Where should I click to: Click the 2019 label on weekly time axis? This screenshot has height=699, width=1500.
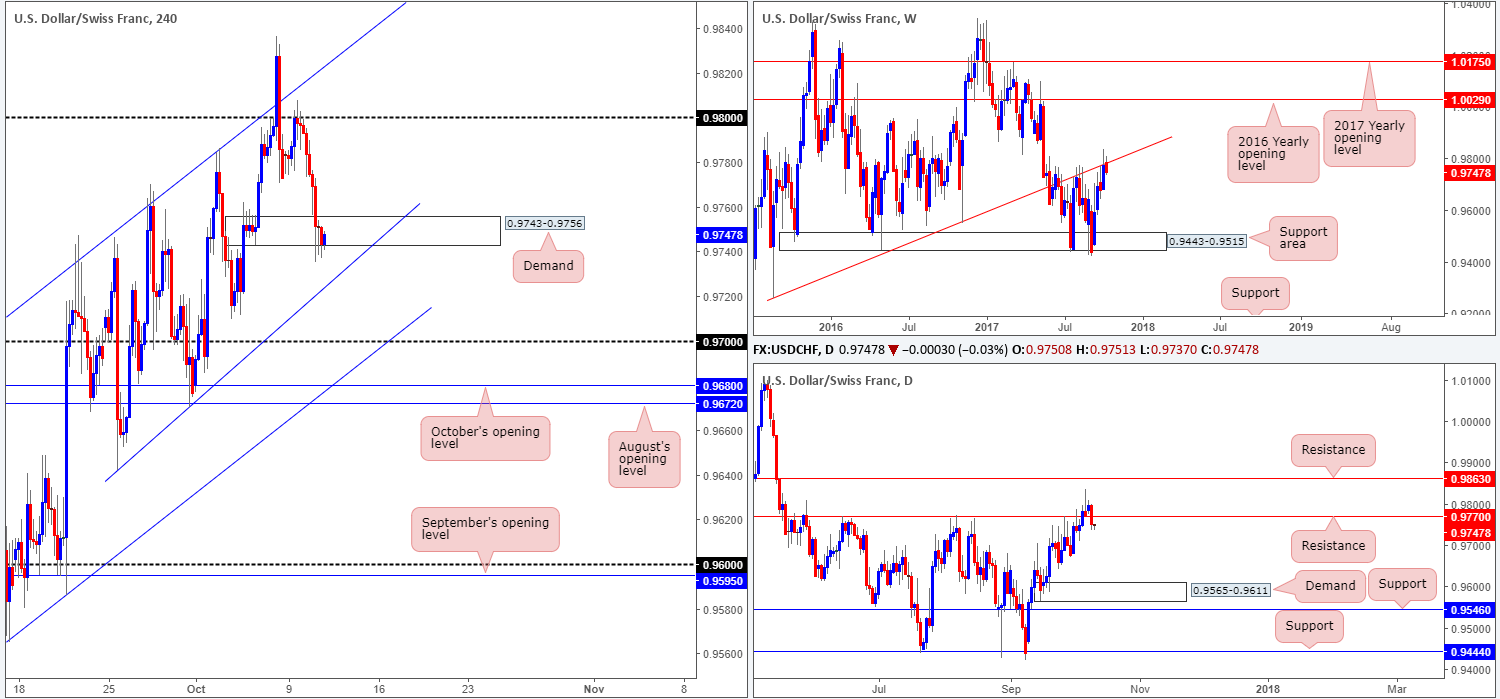(x=1300, y=327)
